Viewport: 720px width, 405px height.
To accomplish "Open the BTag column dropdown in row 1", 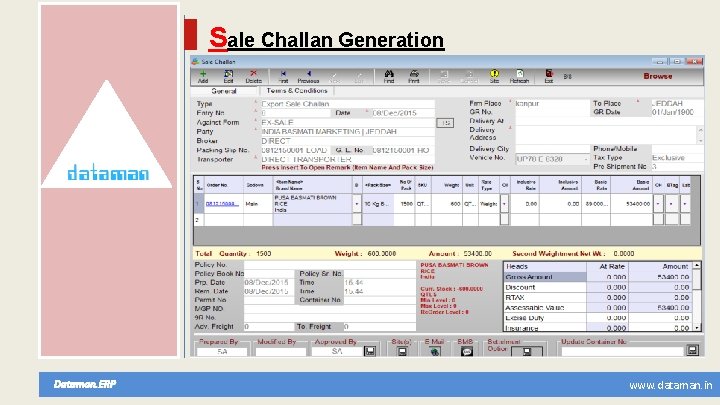I will pyautogui.click(x=672, y=203).
